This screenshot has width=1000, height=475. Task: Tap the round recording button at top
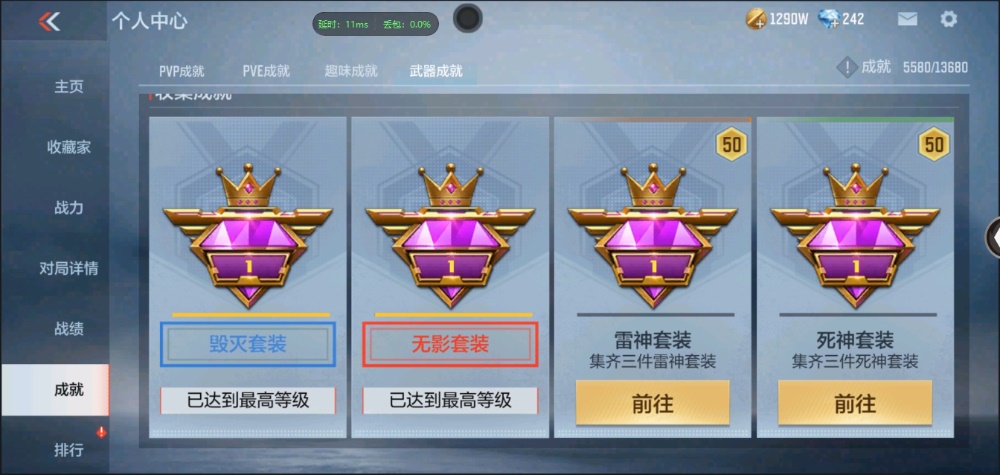click(x=467, y=18)
